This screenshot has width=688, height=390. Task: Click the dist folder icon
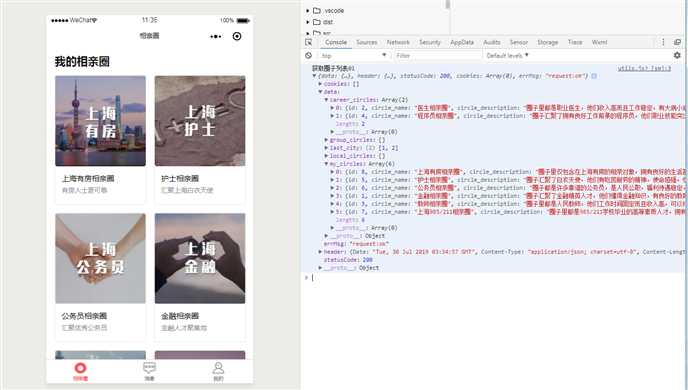pos(317,22)
